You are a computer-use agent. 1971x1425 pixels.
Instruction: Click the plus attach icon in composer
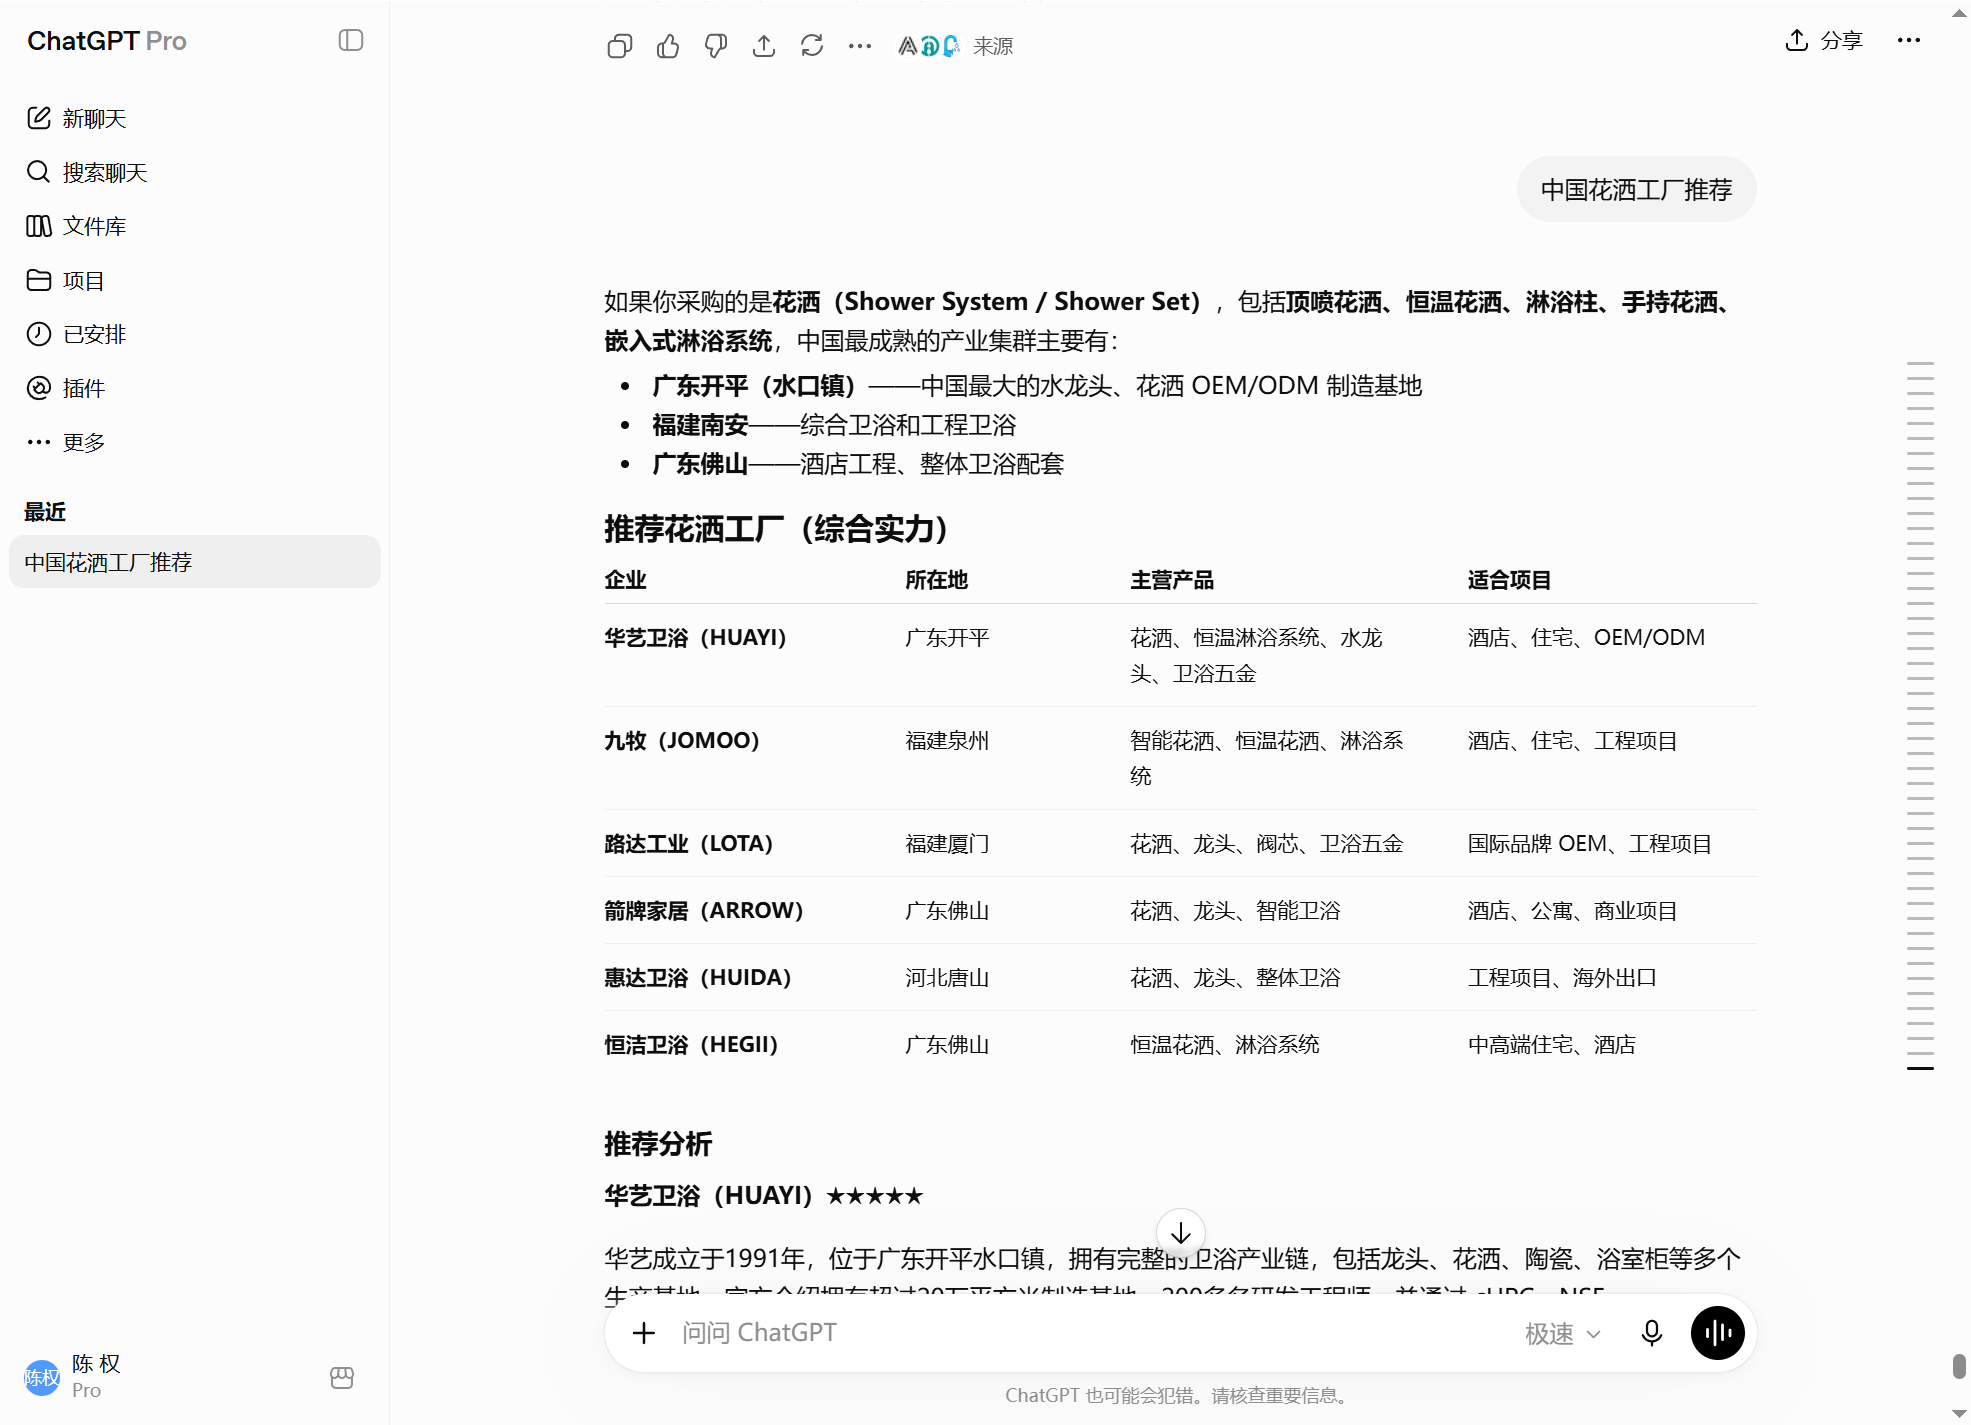(644, 1333)
